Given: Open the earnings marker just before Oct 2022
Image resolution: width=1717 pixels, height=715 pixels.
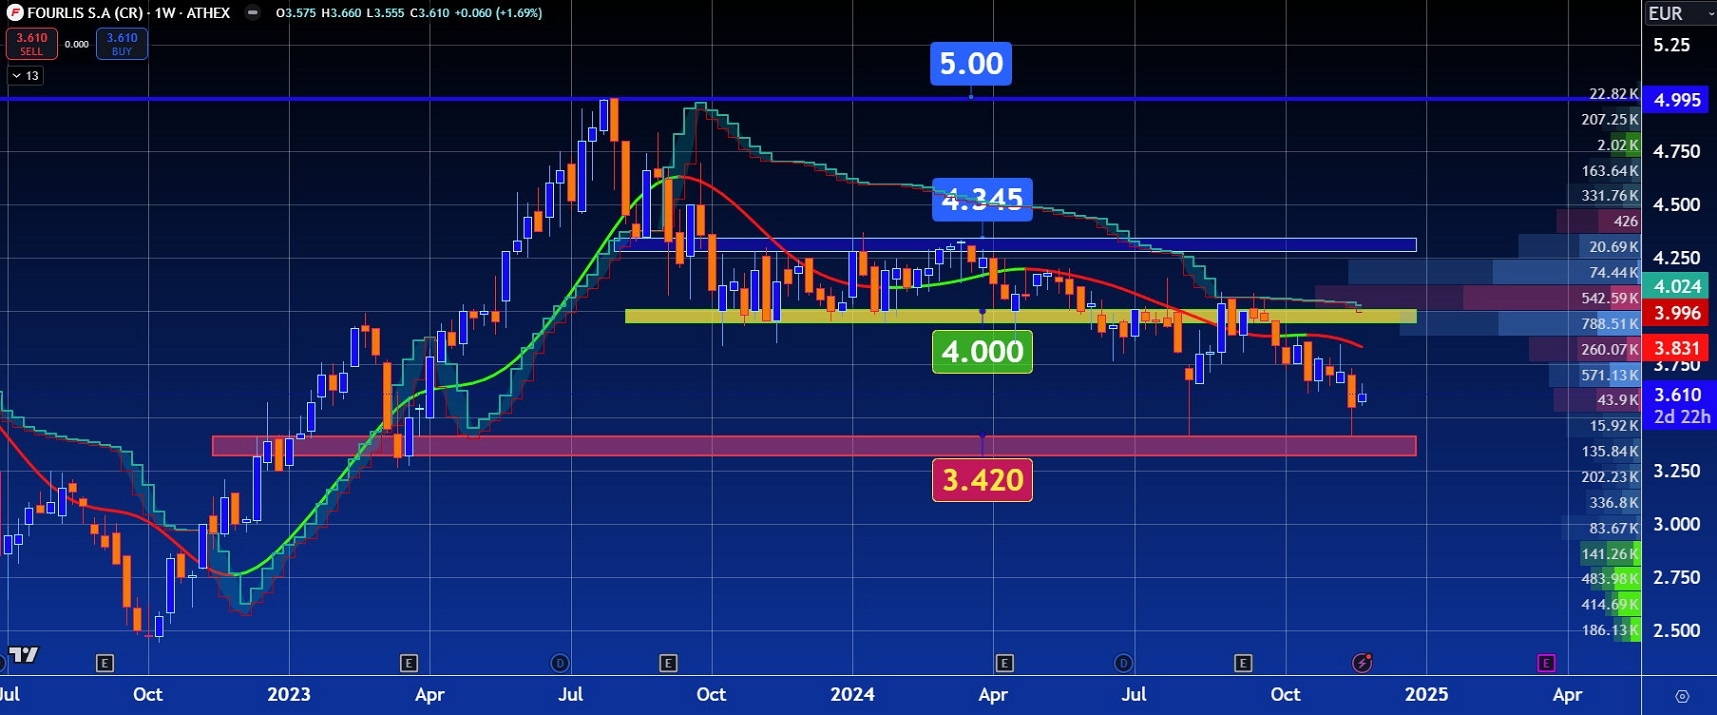Looking at the screenshot, I should pos(104,663).
